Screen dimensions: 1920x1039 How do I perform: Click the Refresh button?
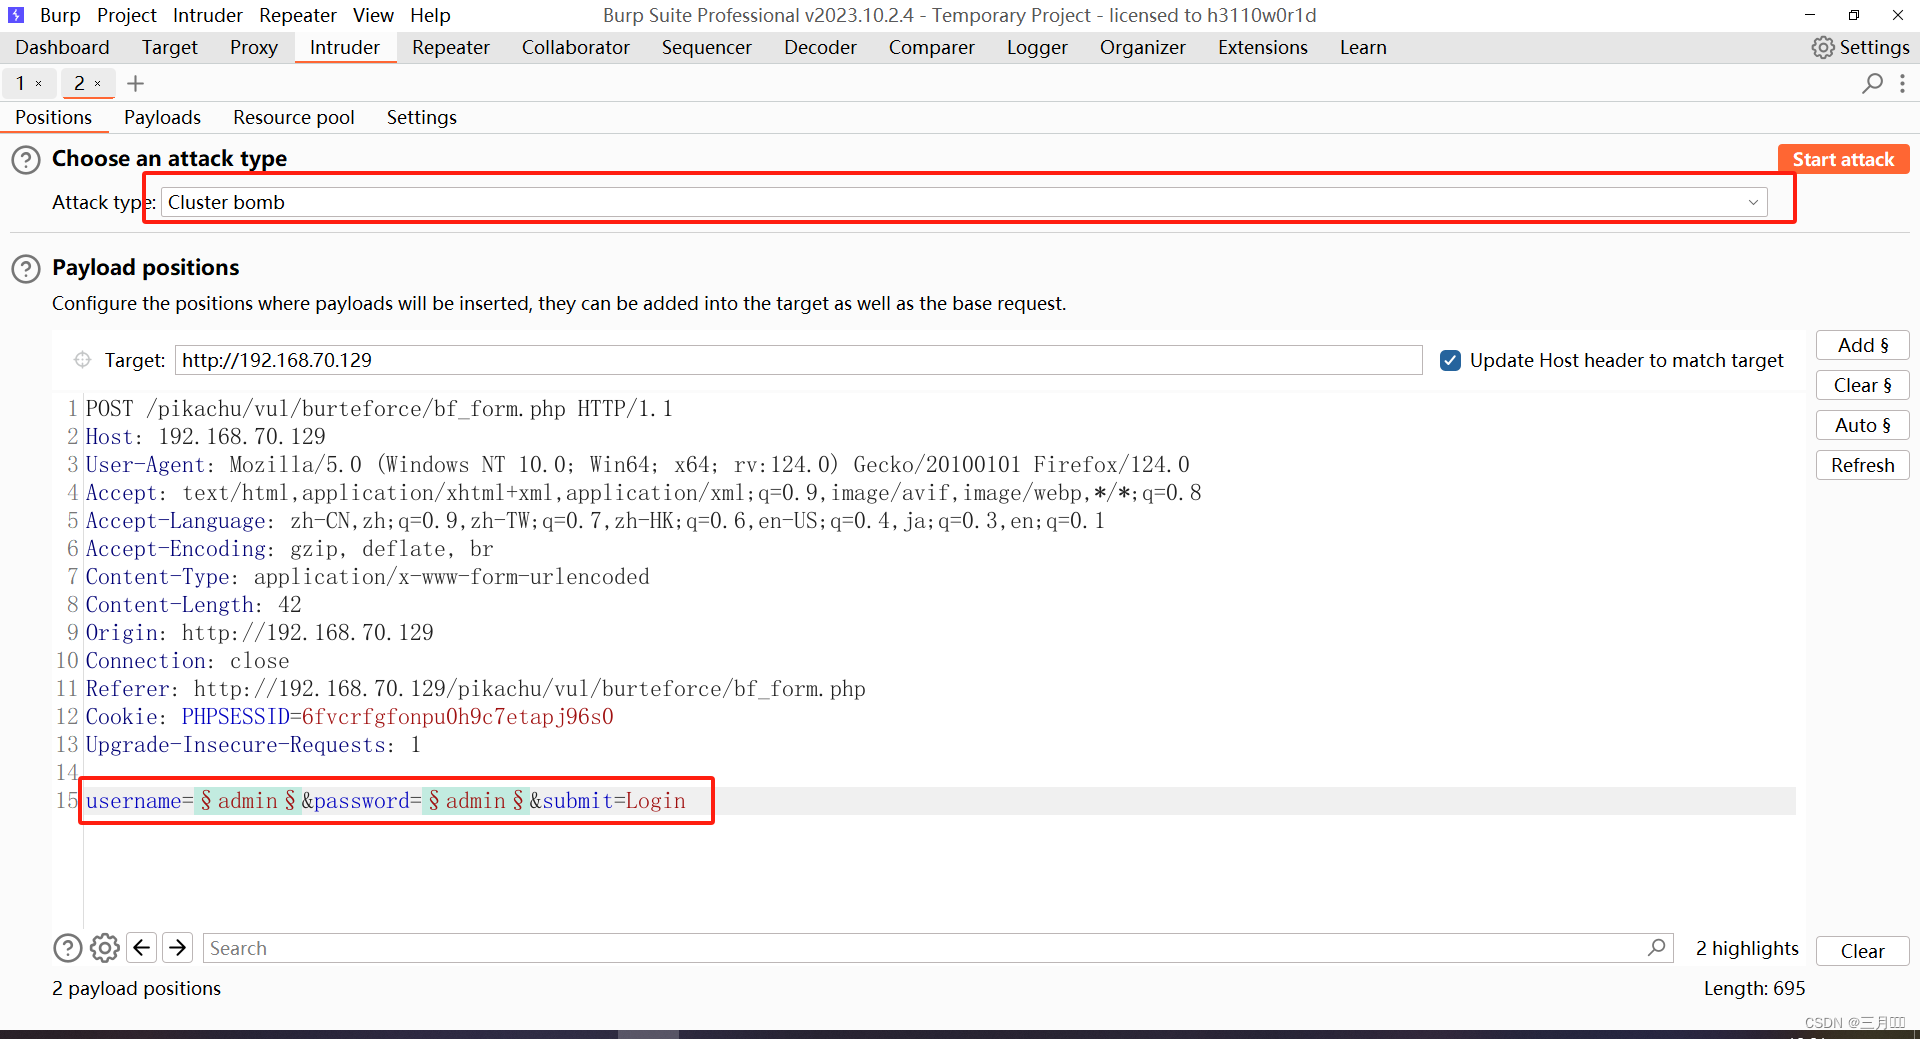pos(1862,465)
